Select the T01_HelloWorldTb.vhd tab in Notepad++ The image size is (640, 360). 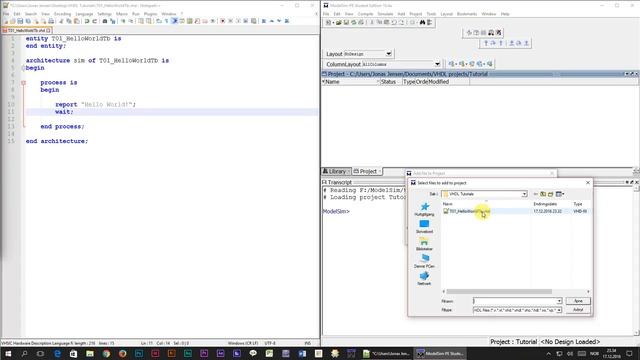[27, 30]
